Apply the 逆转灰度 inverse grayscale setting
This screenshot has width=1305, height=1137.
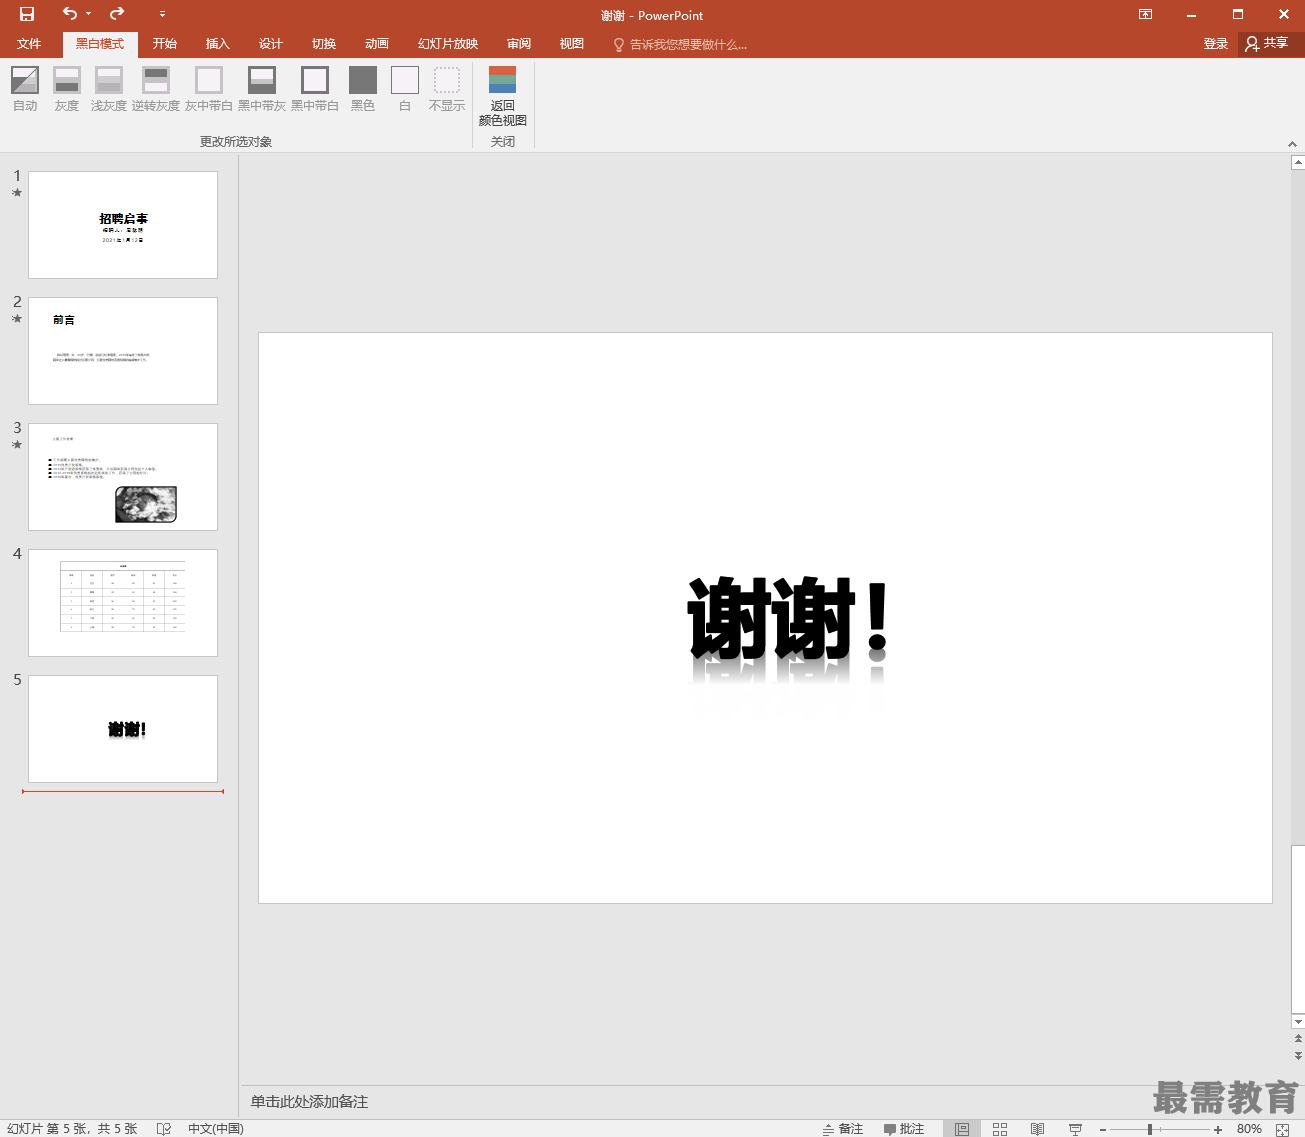coord(156,88)
